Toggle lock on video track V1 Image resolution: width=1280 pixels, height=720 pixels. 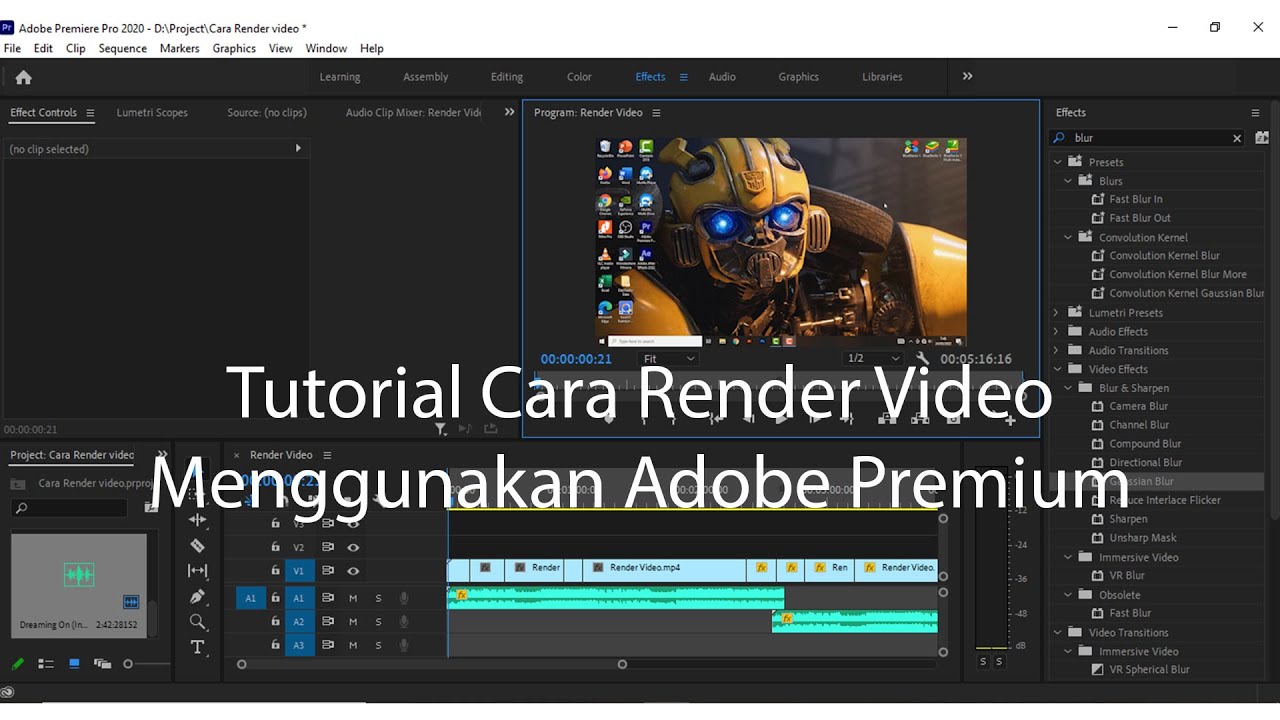[276, 571]
